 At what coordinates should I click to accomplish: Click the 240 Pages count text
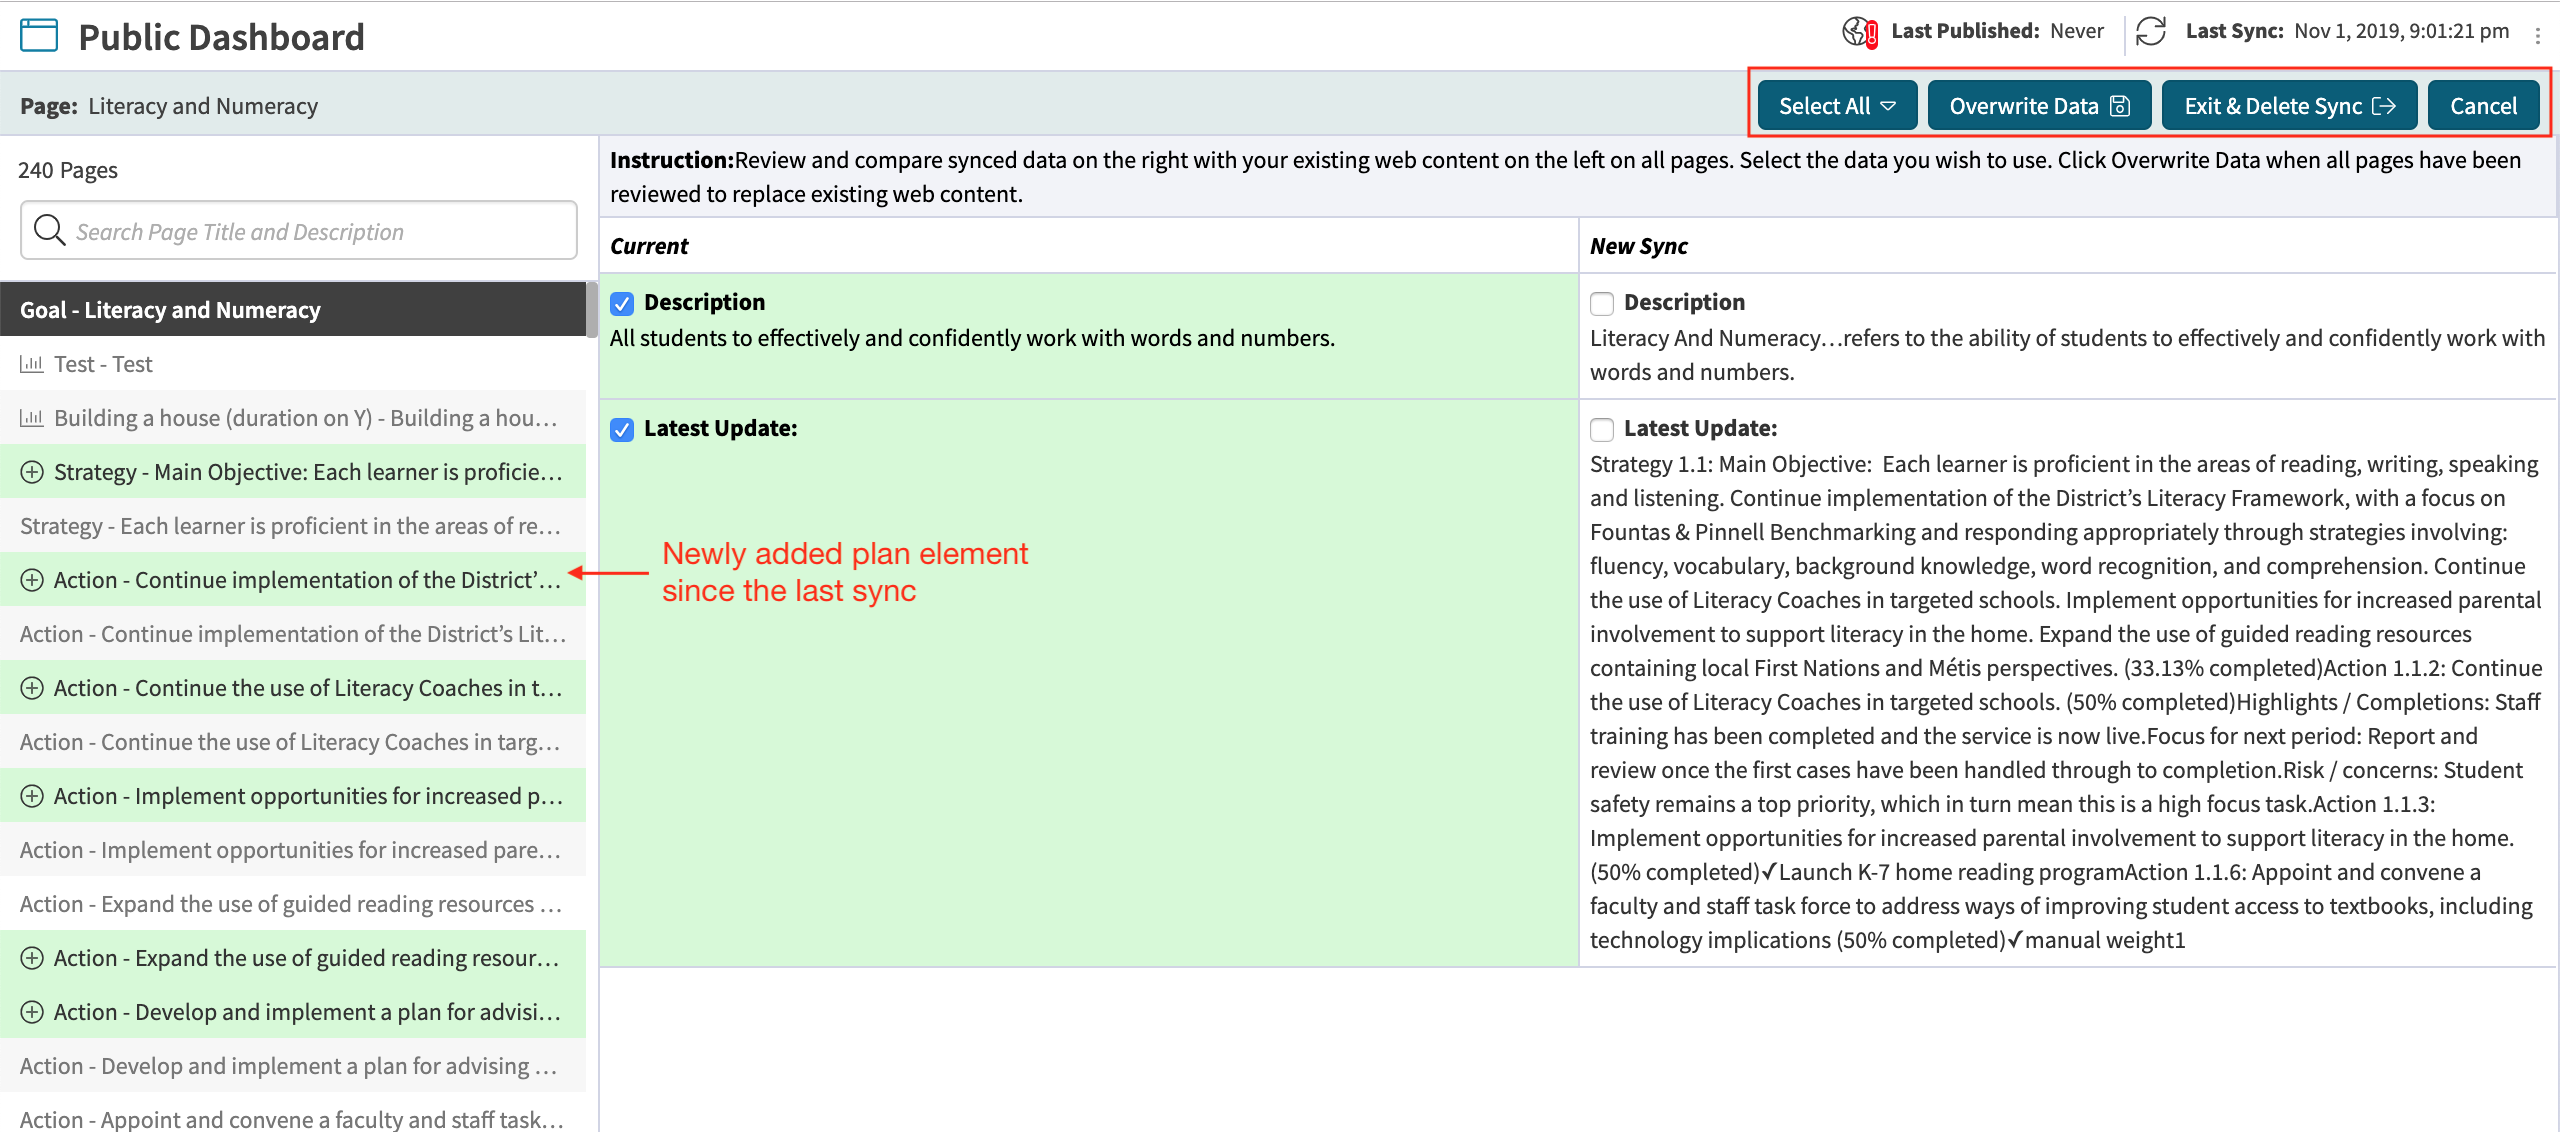coord(68,170)
